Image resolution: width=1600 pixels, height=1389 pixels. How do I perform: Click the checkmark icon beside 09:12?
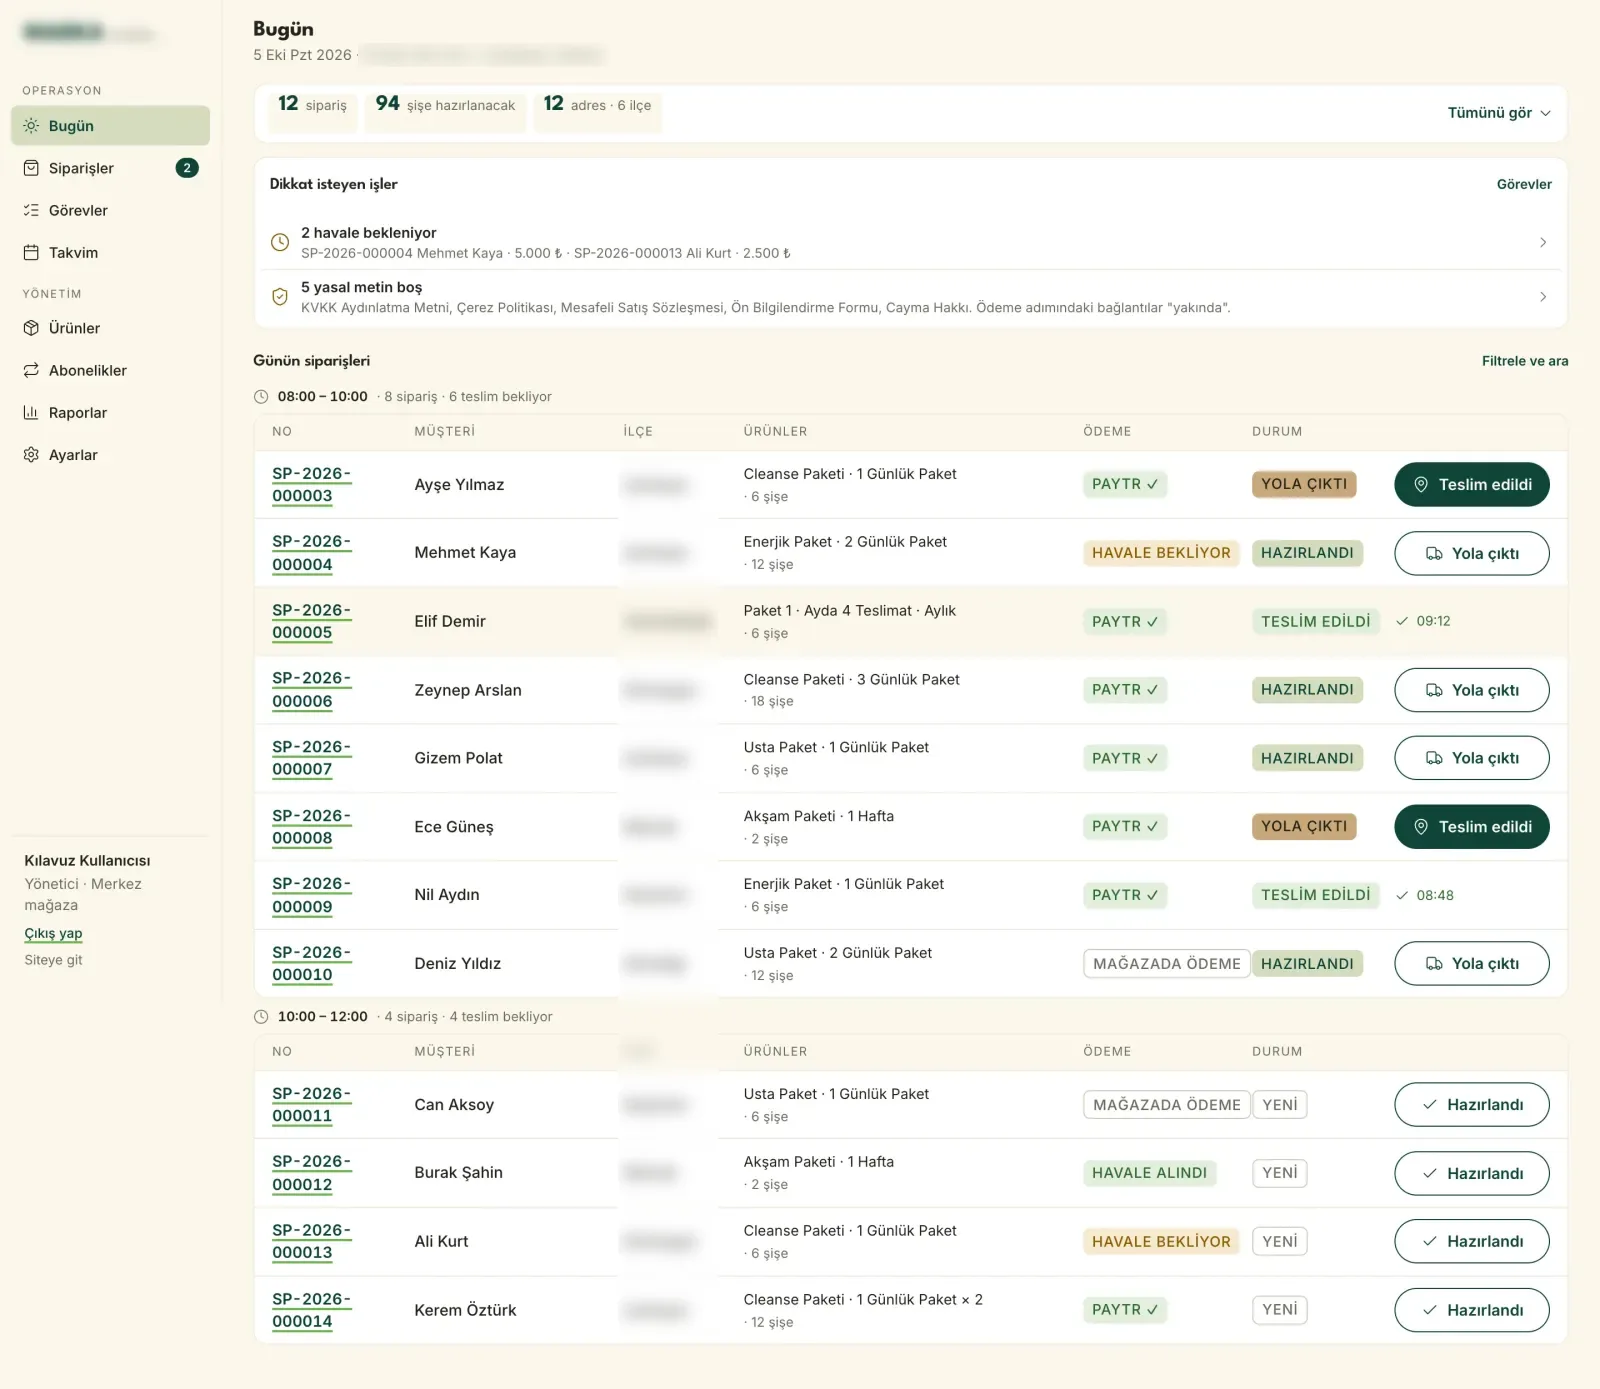1402,621
